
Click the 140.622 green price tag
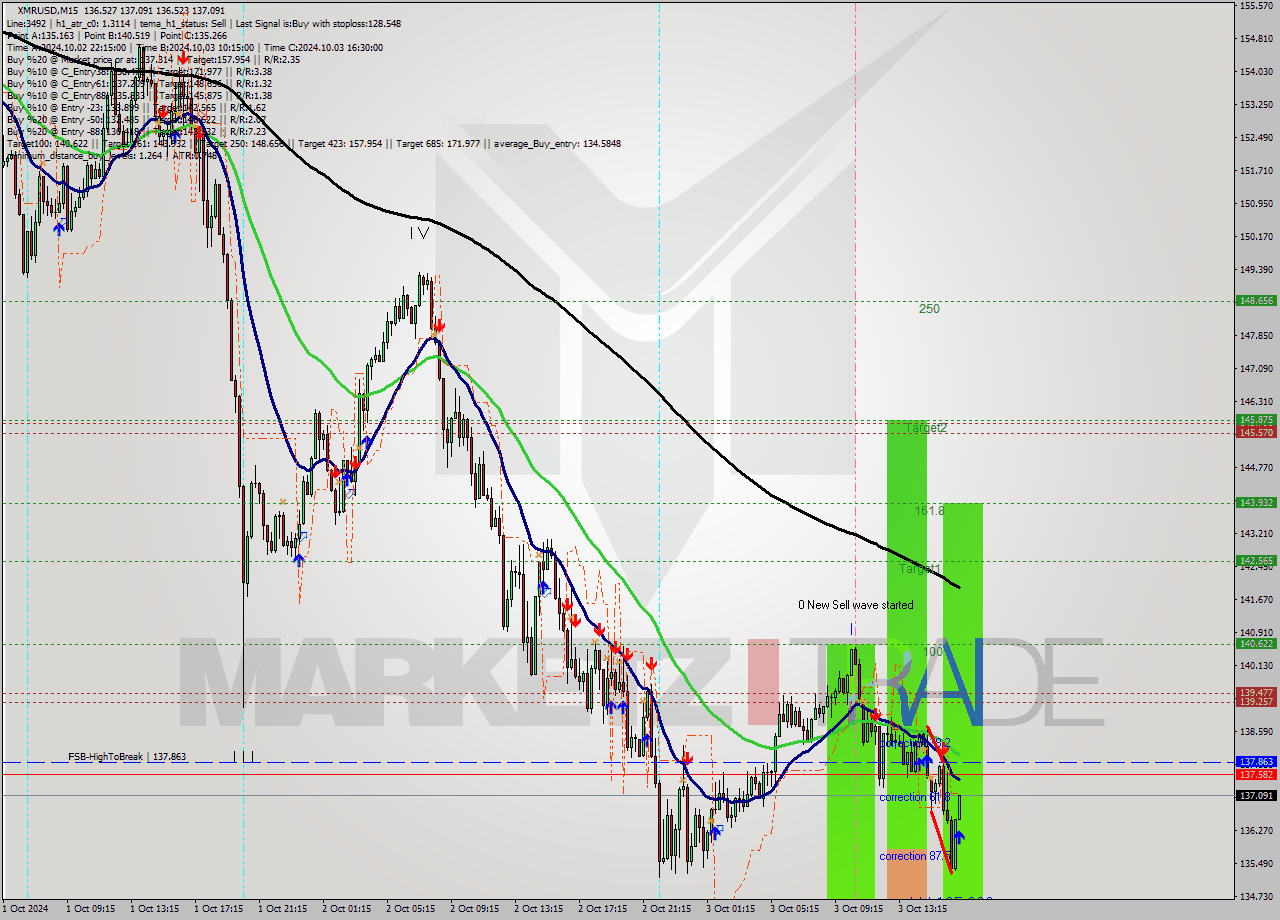pyautogui.click(x=1256, y=644)
